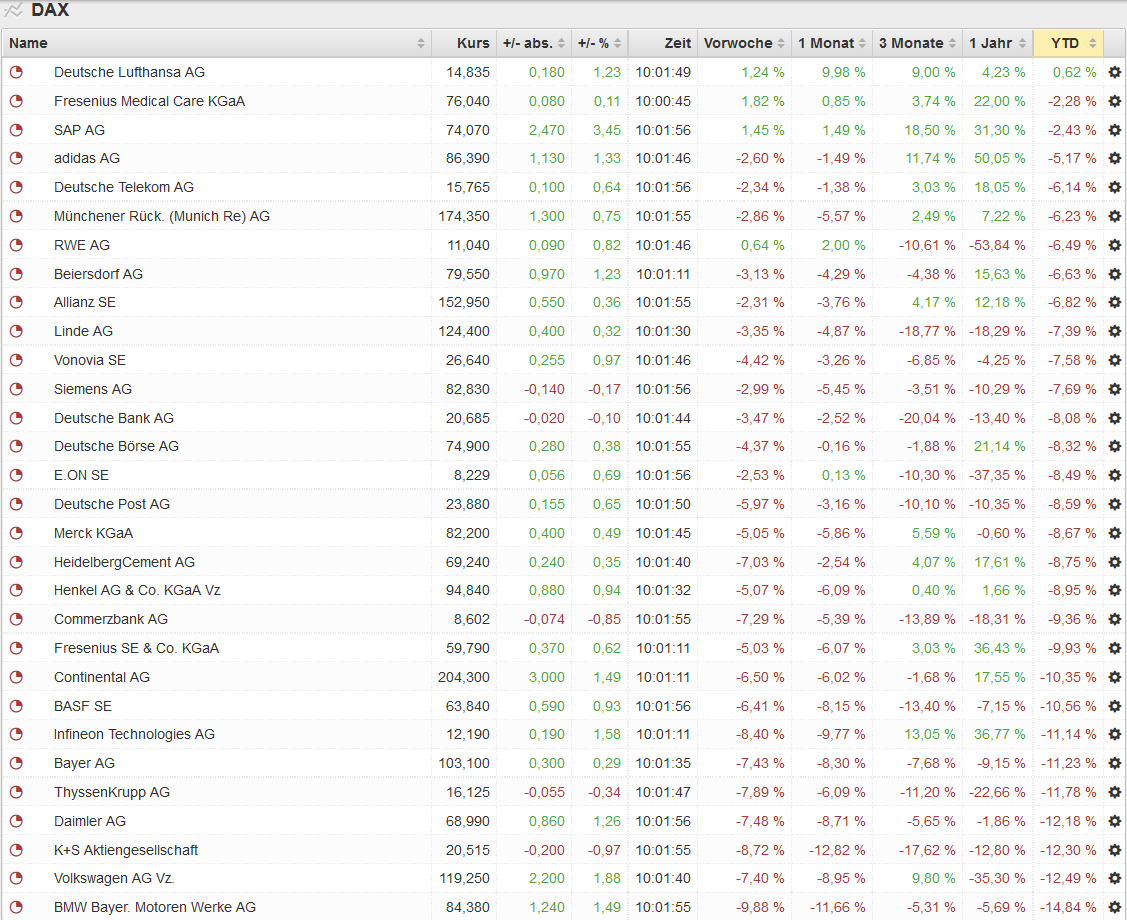Open the Henkel AG & Co. KGaA Vz link
This screenshot has height=920, width=1127.
(x=137, y=591)
